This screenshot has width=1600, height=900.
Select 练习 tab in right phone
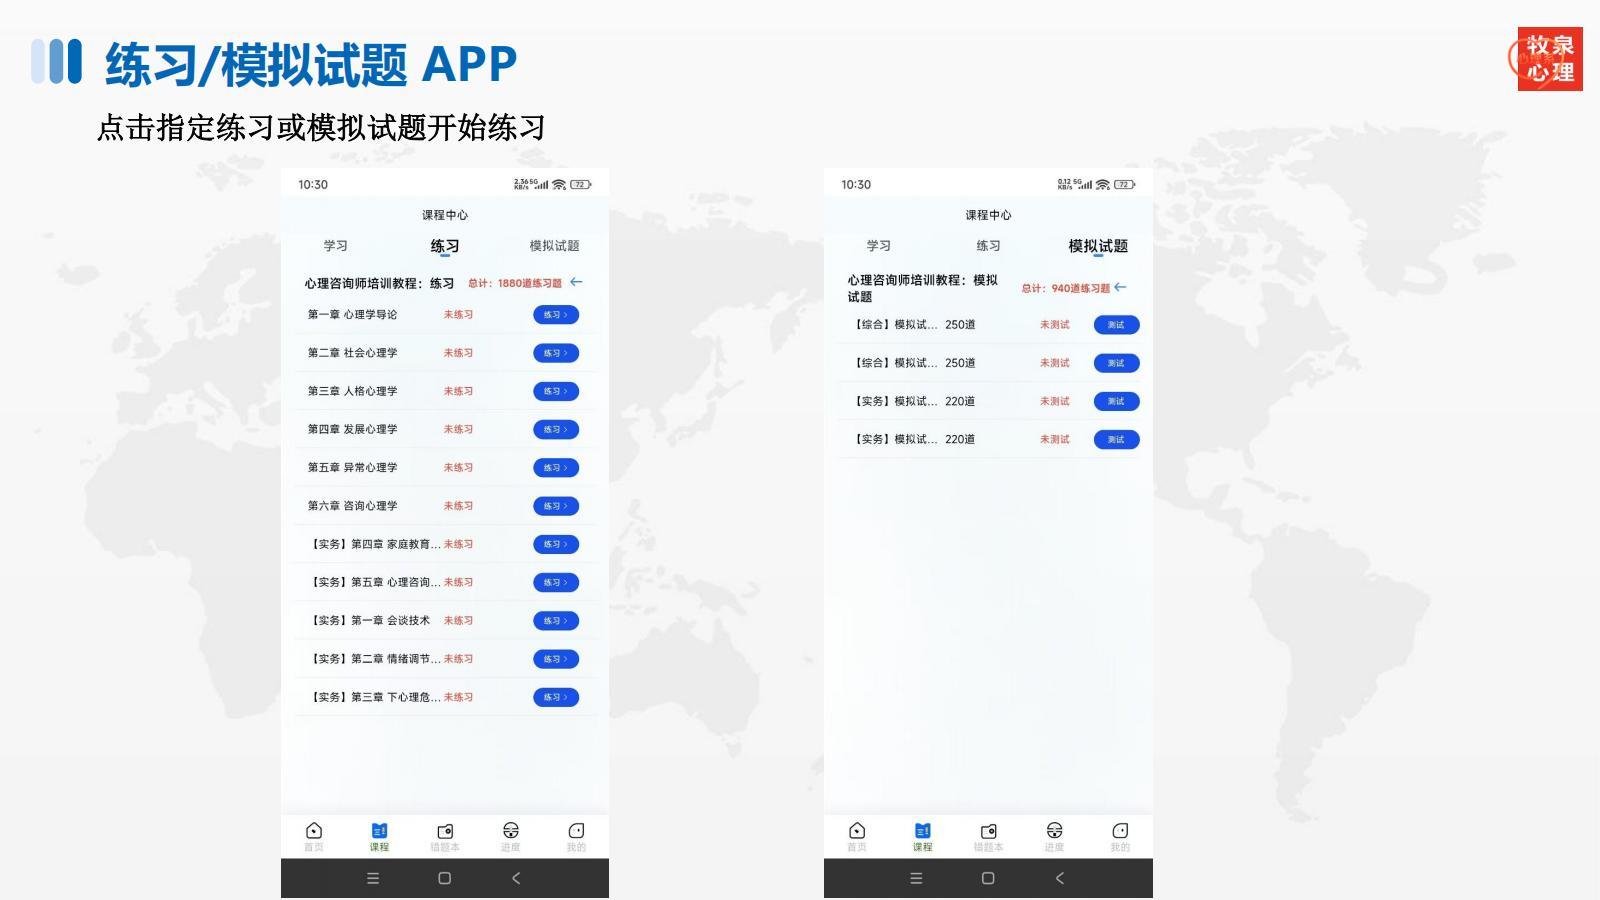coord(988,246)
